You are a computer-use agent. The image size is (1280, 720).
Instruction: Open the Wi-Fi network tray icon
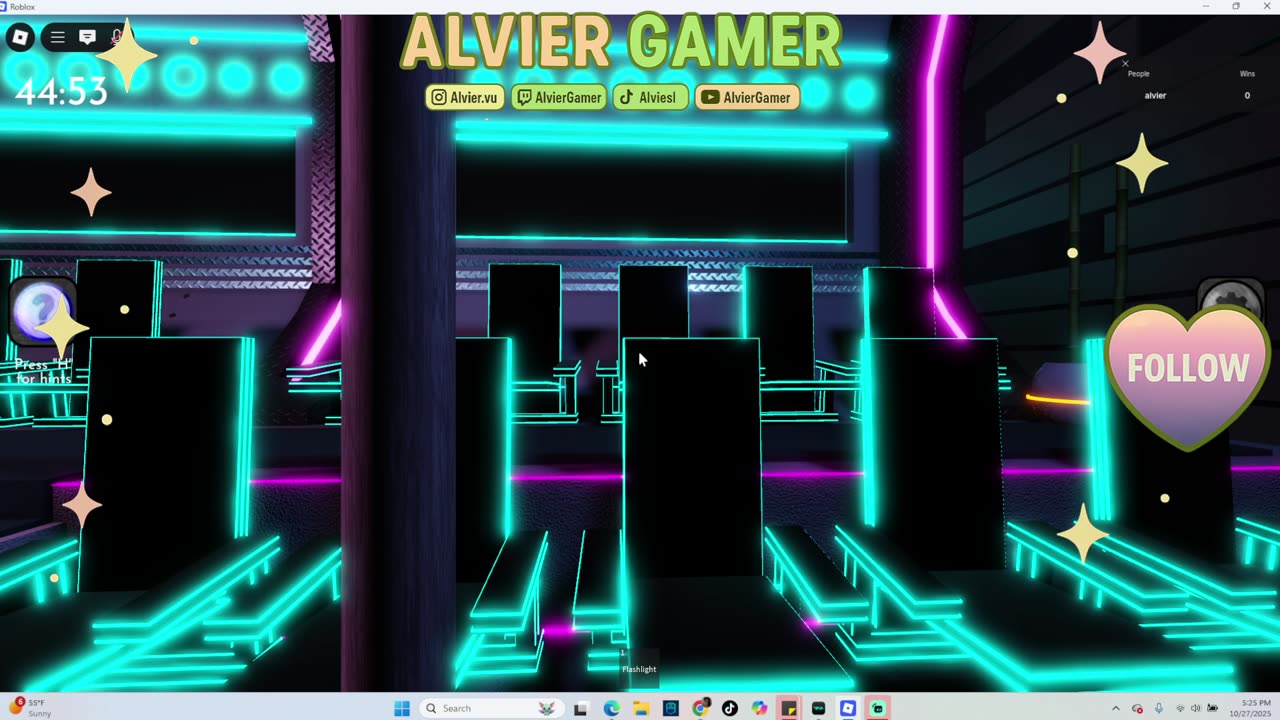tap(1180, 708)
